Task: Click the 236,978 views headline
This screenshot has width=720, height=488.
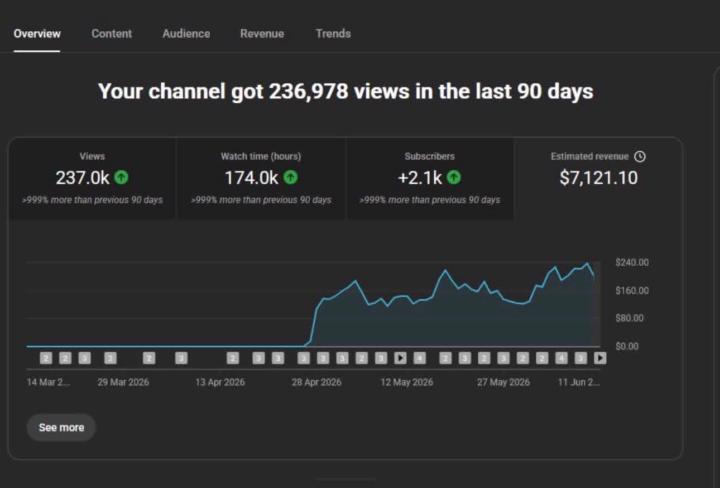Action: (x=345, y=91)
